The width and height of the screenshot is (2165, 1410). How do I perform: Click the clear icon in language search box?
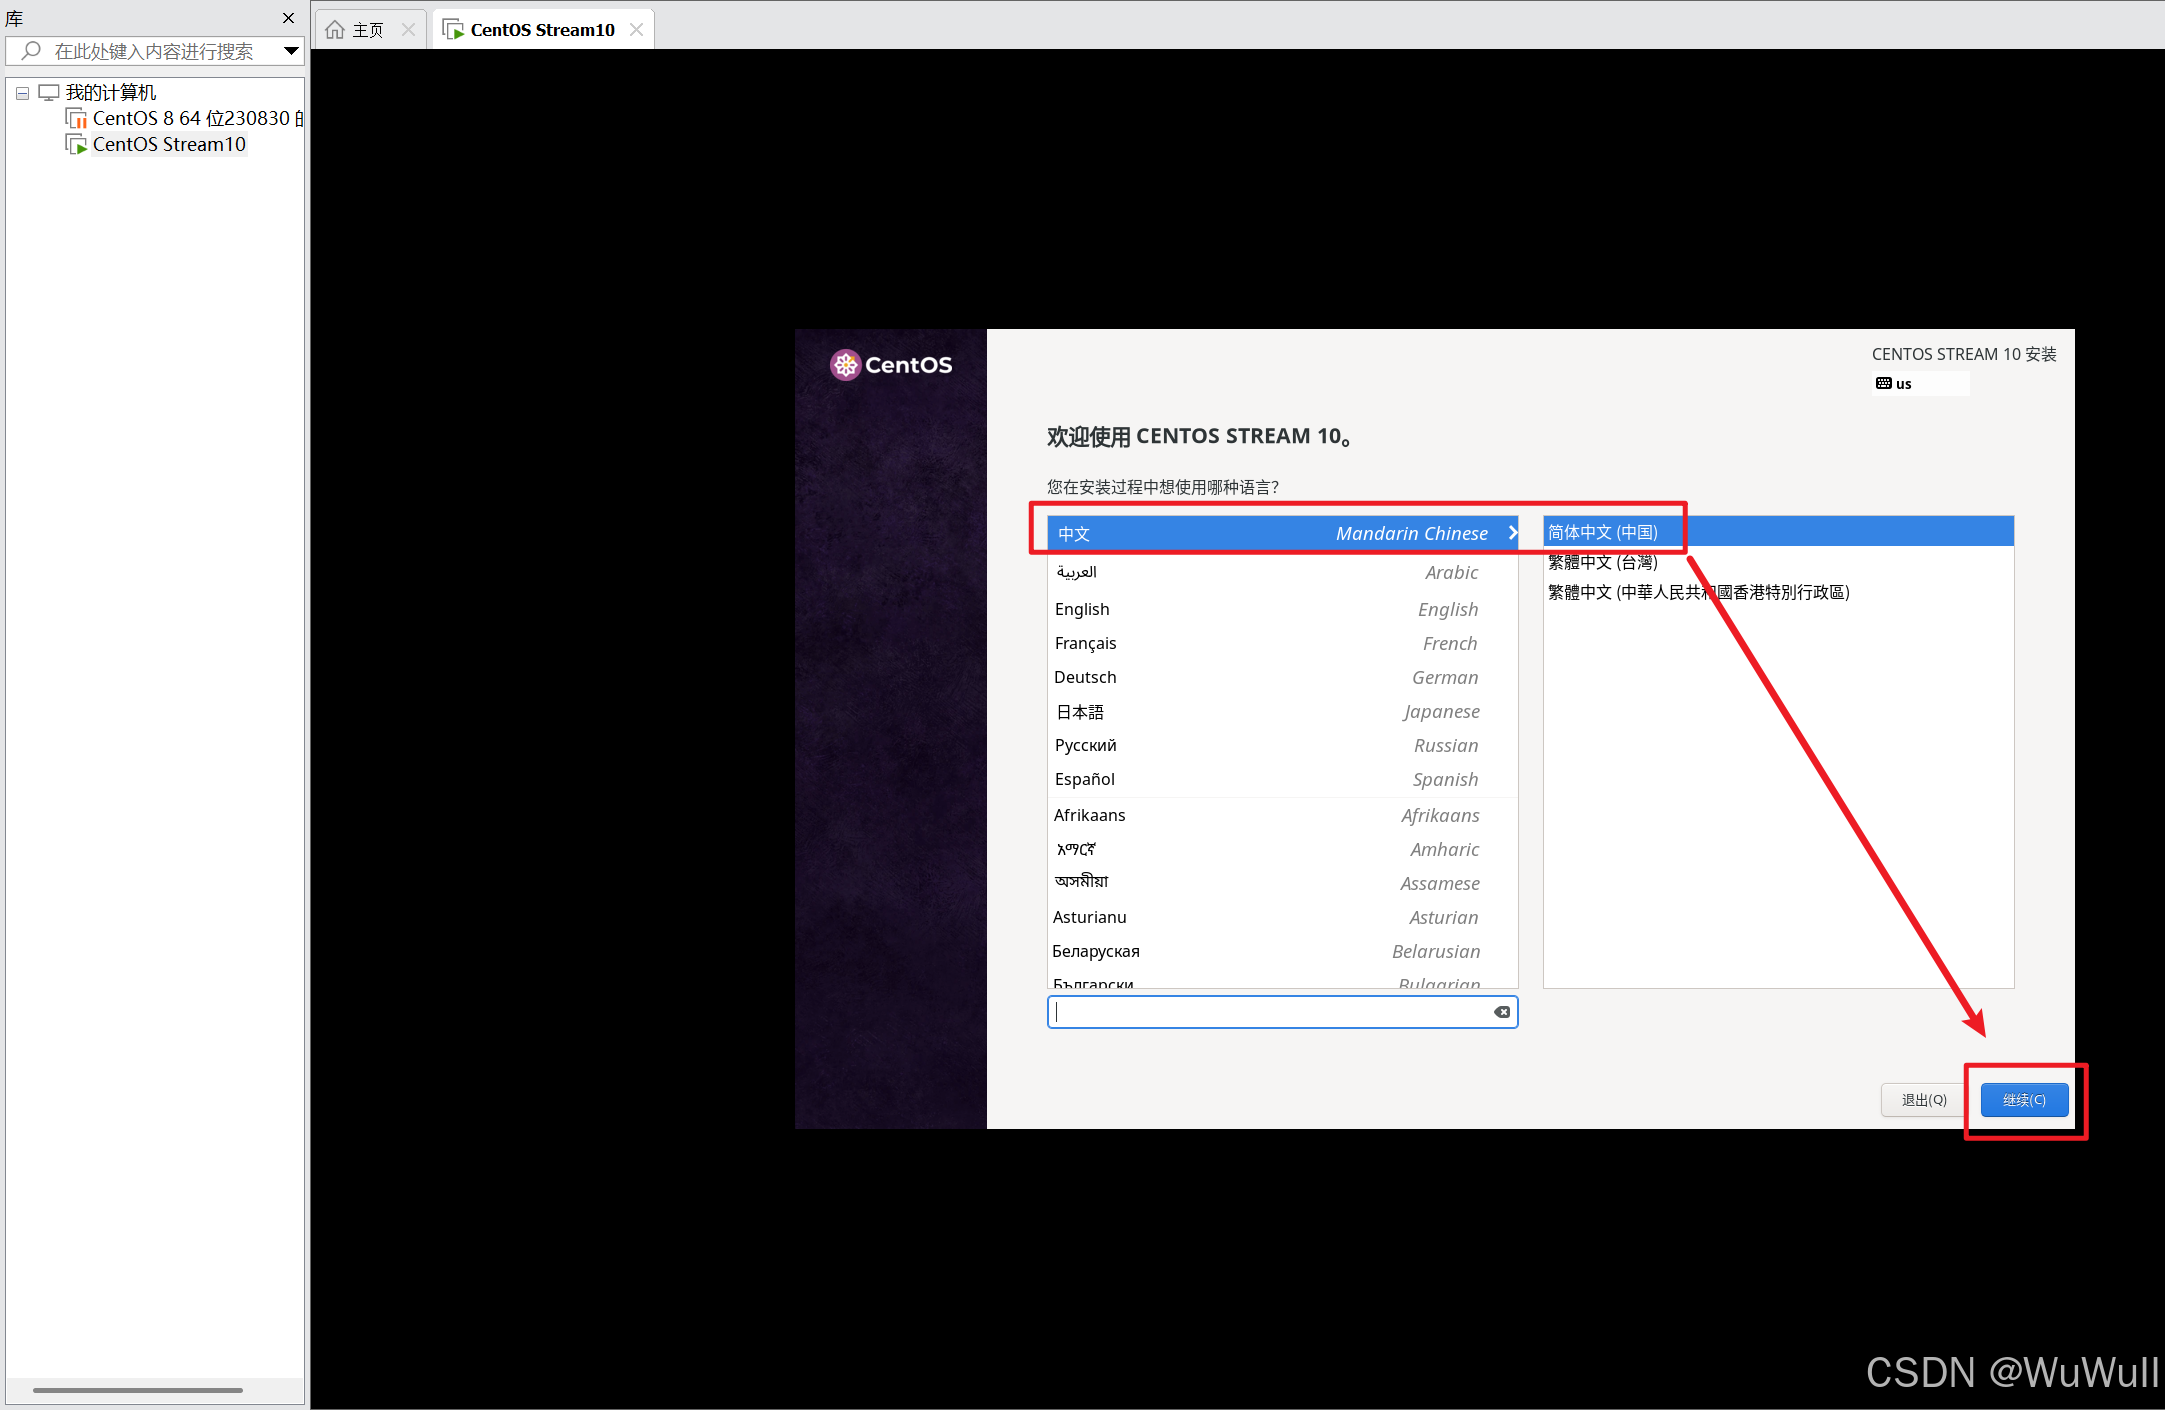point(1501,1012)
